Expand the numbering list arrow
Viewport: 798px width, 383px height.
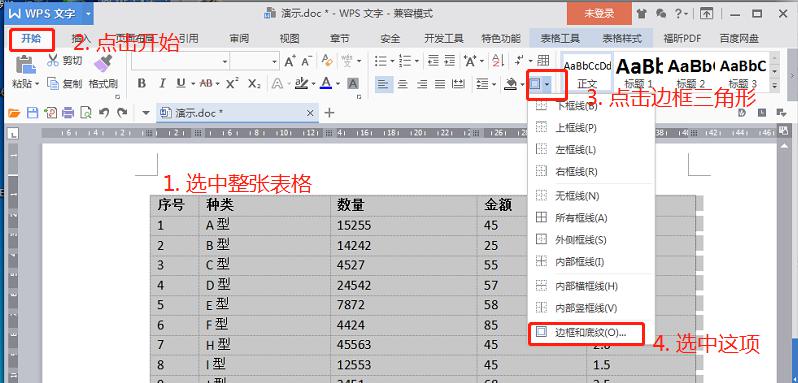point(417,62)
